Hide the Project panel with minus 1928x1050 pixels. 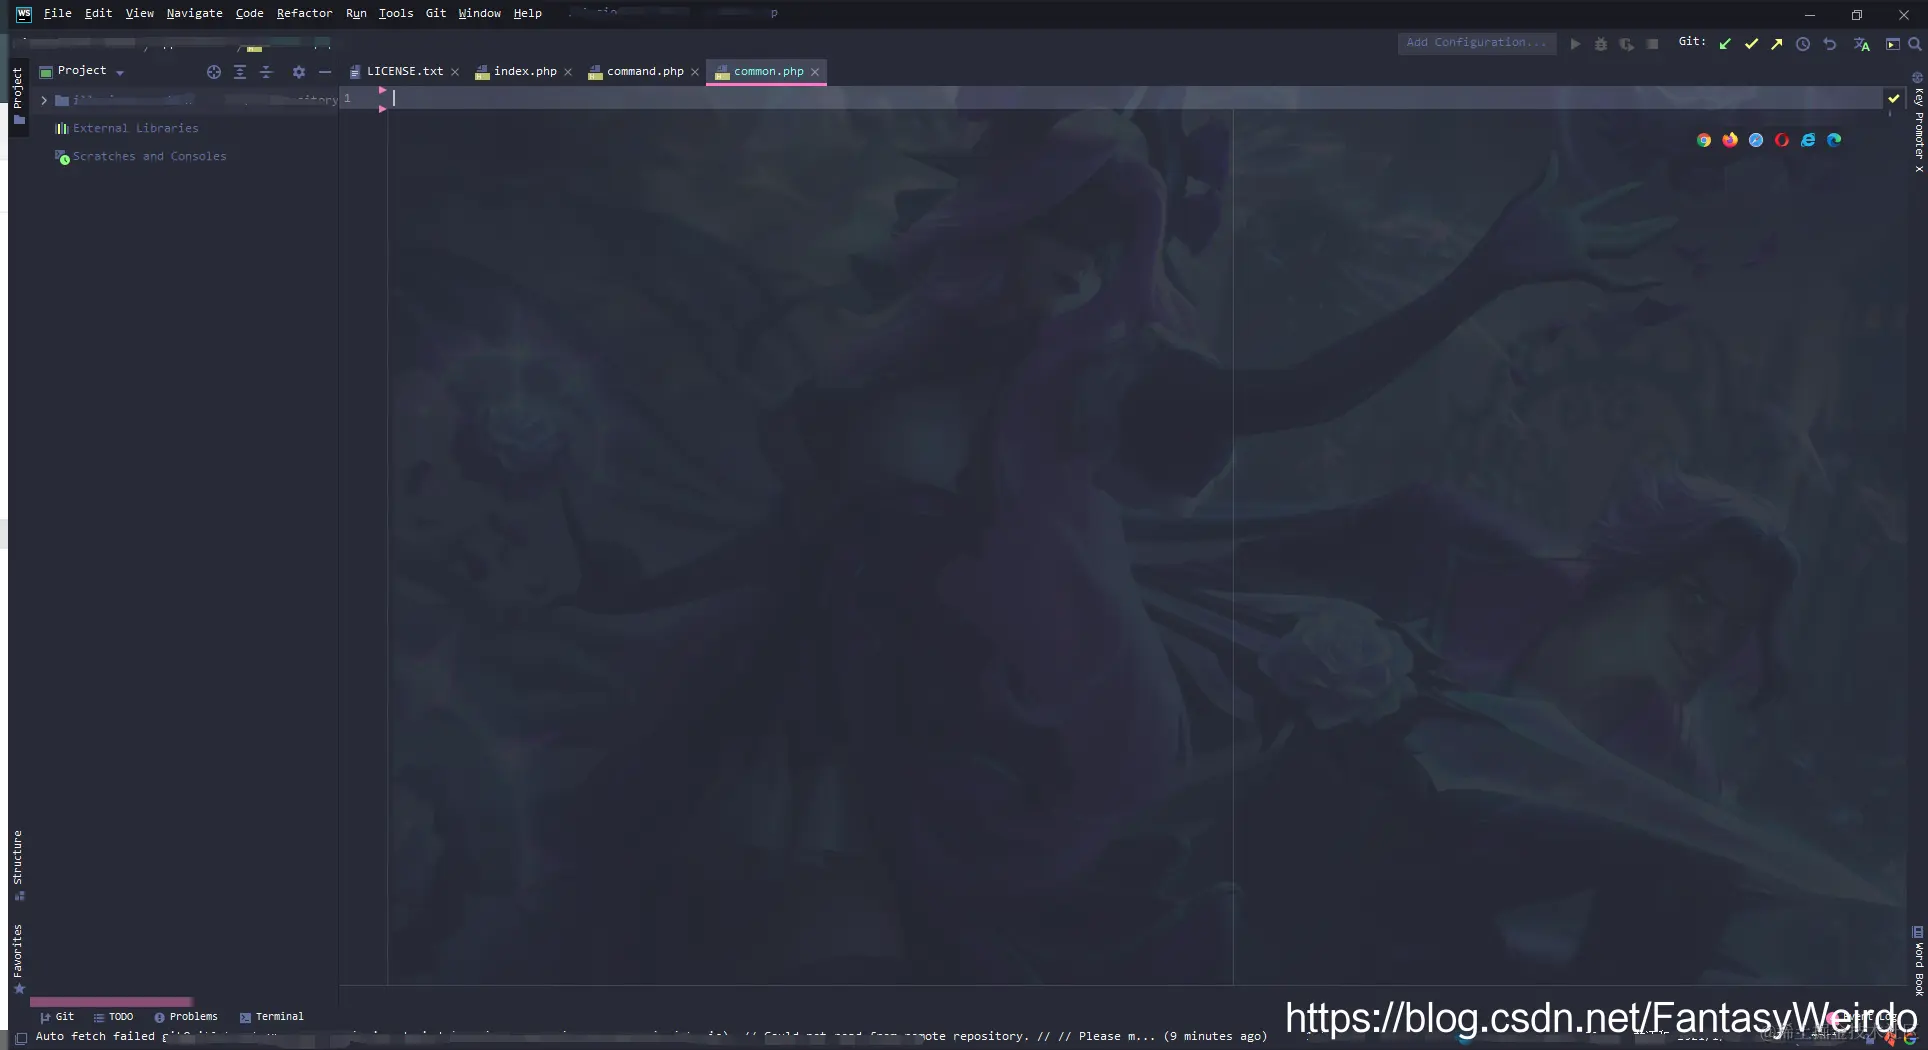[325, 72]
